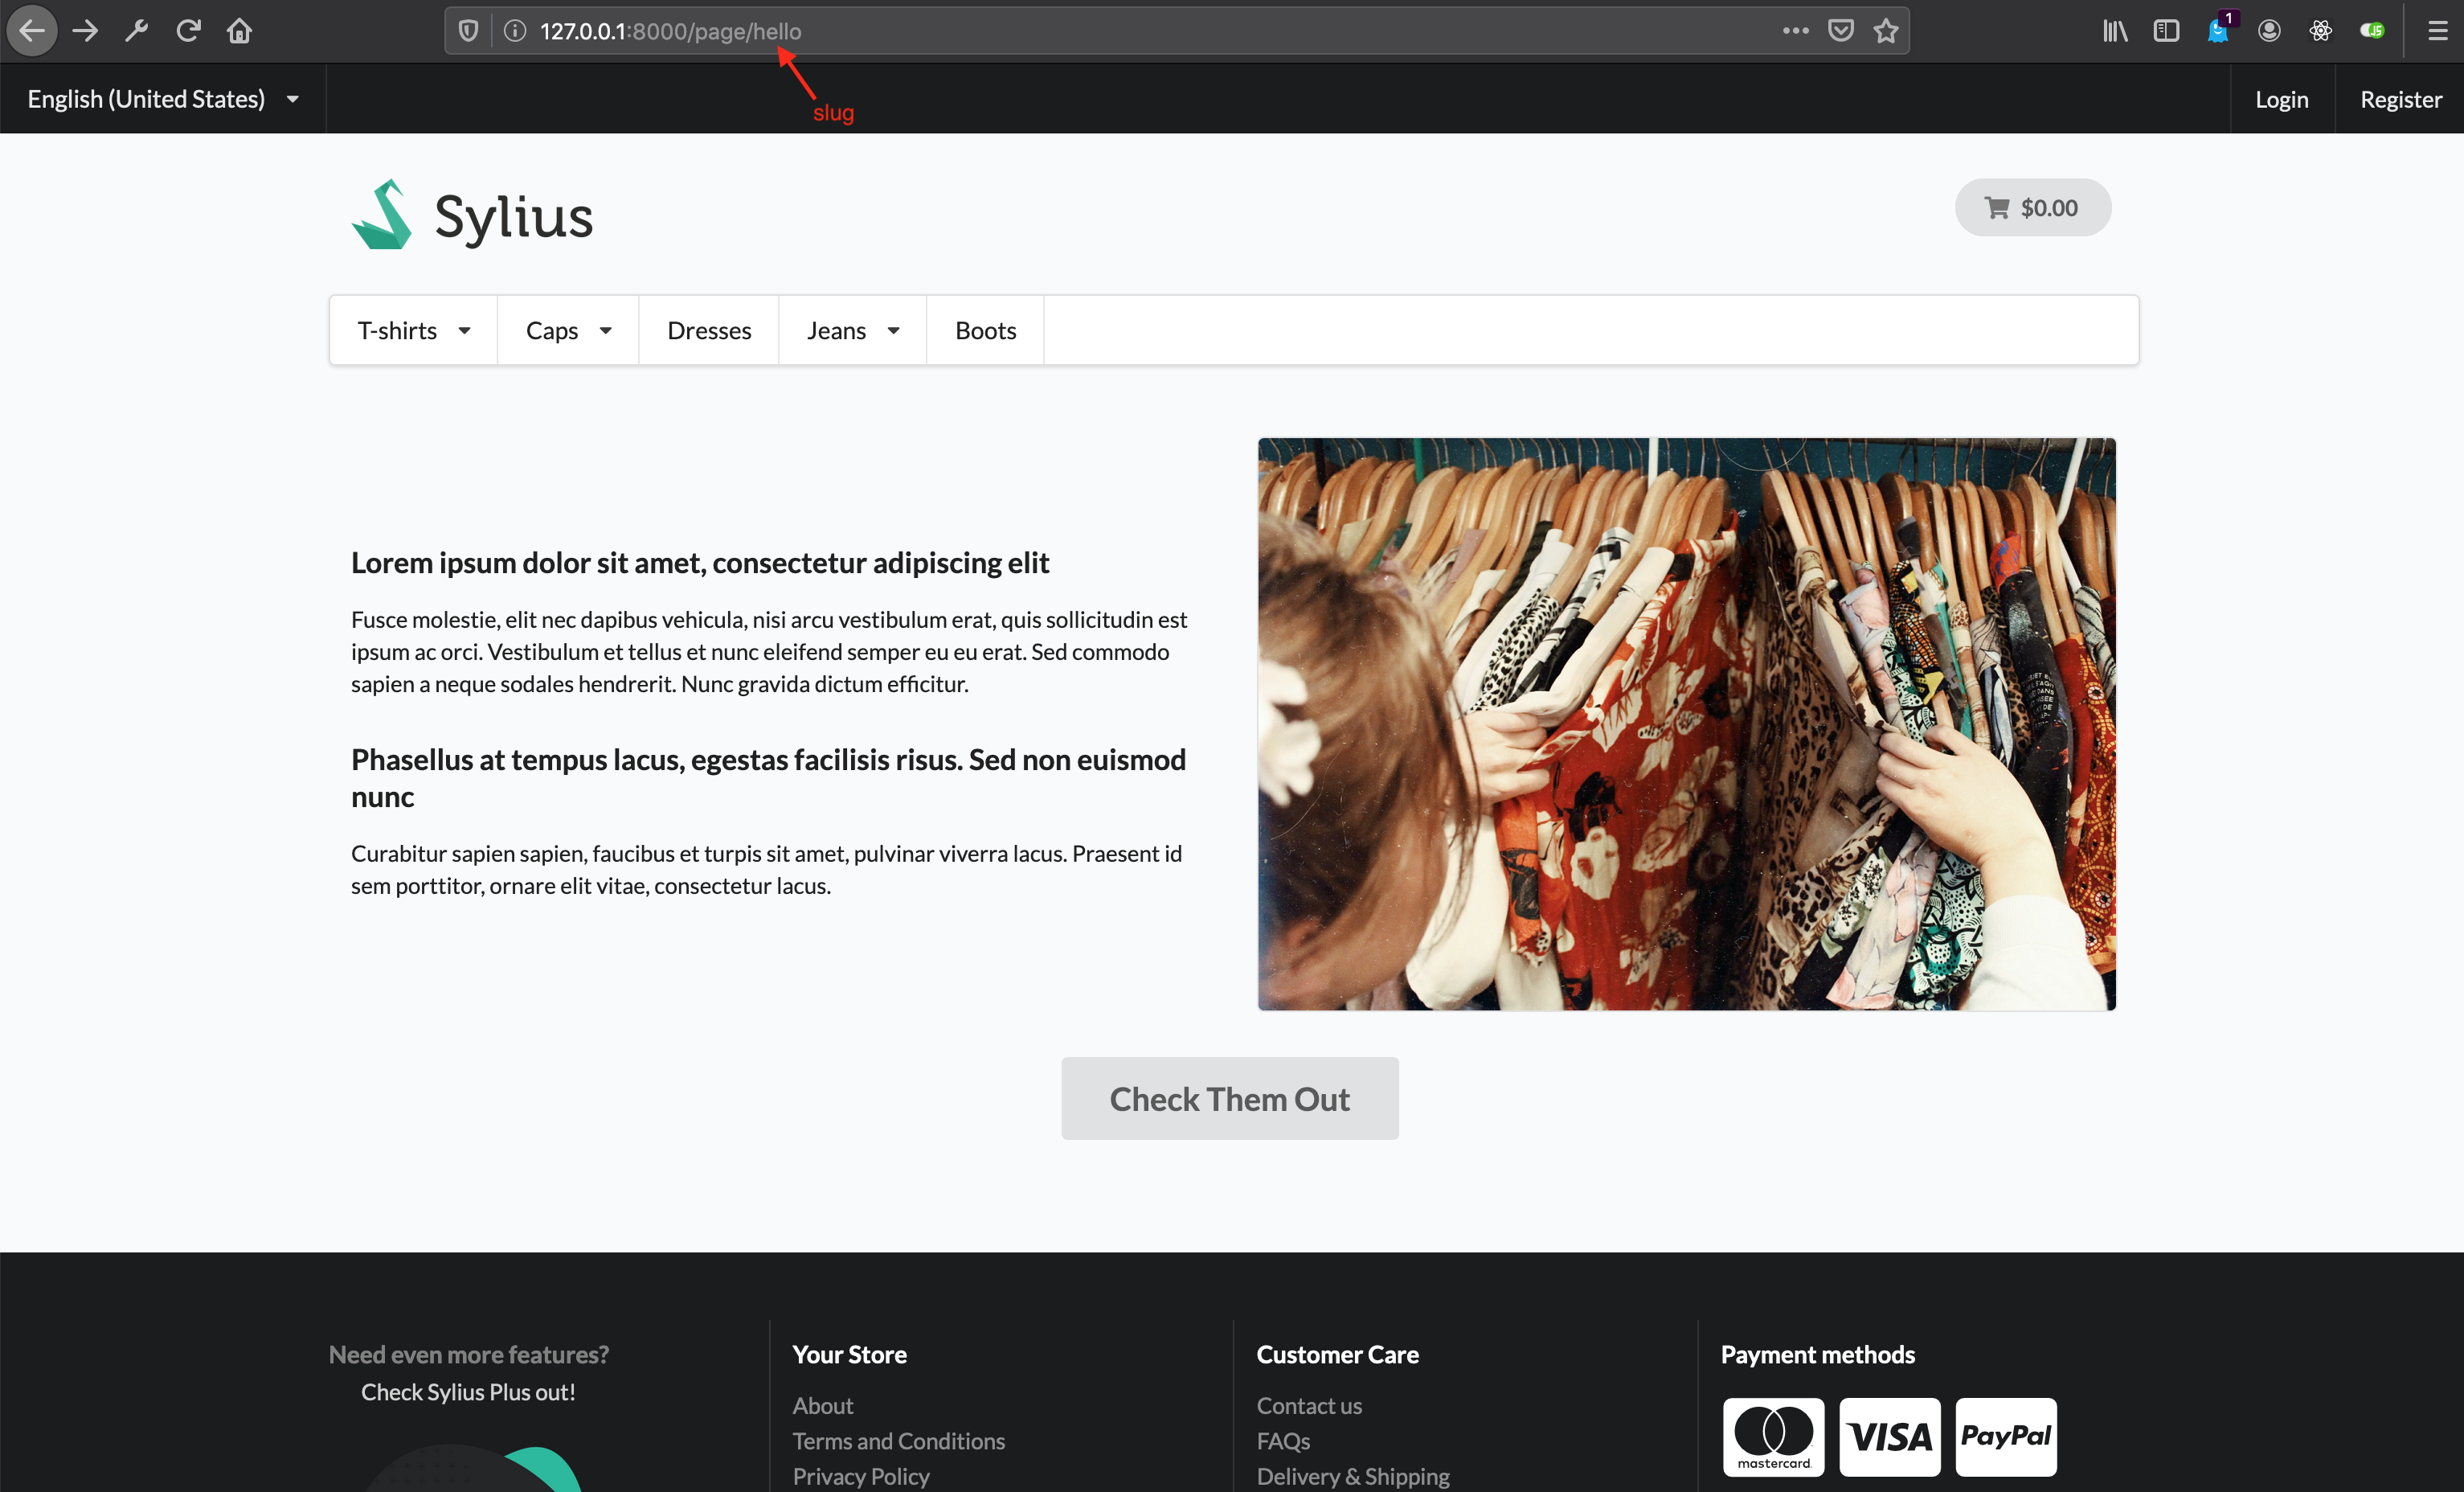Open the Terms and Conditions link

tap(899, 1441)
